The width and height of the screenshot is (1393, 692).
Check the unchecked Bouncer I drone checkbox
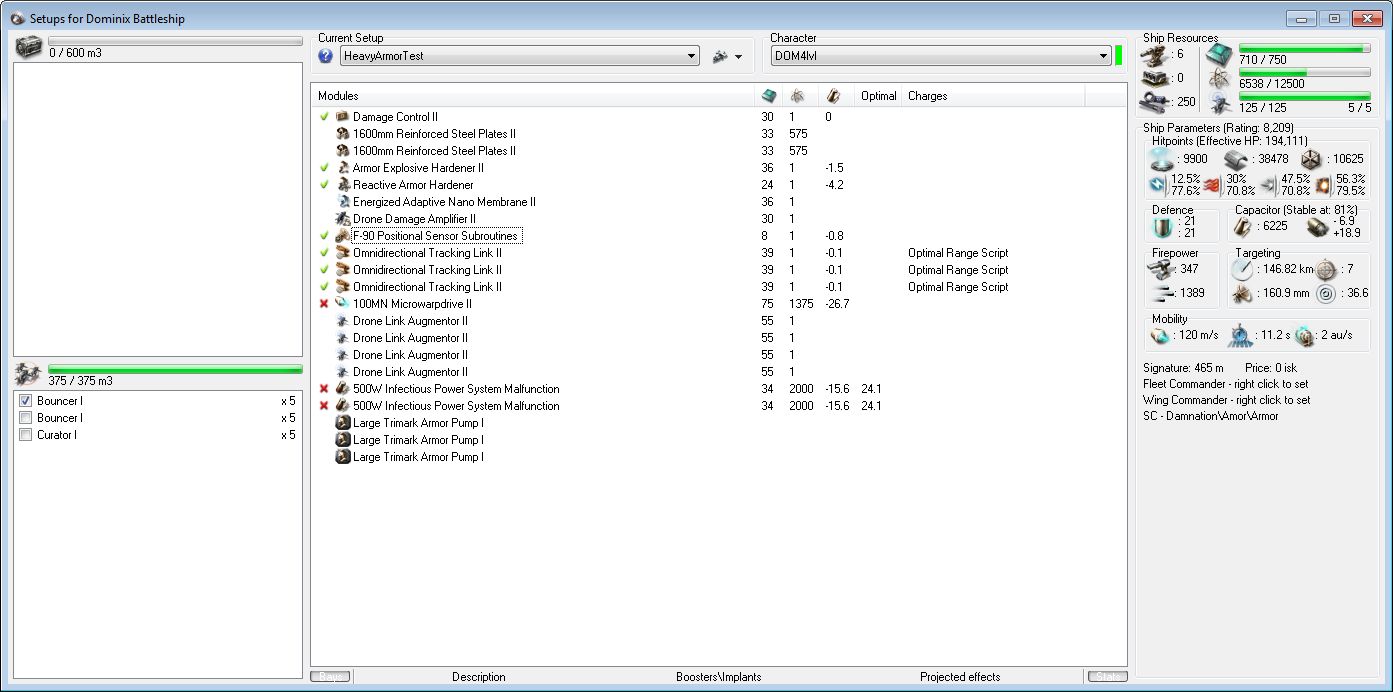(26, 418)
